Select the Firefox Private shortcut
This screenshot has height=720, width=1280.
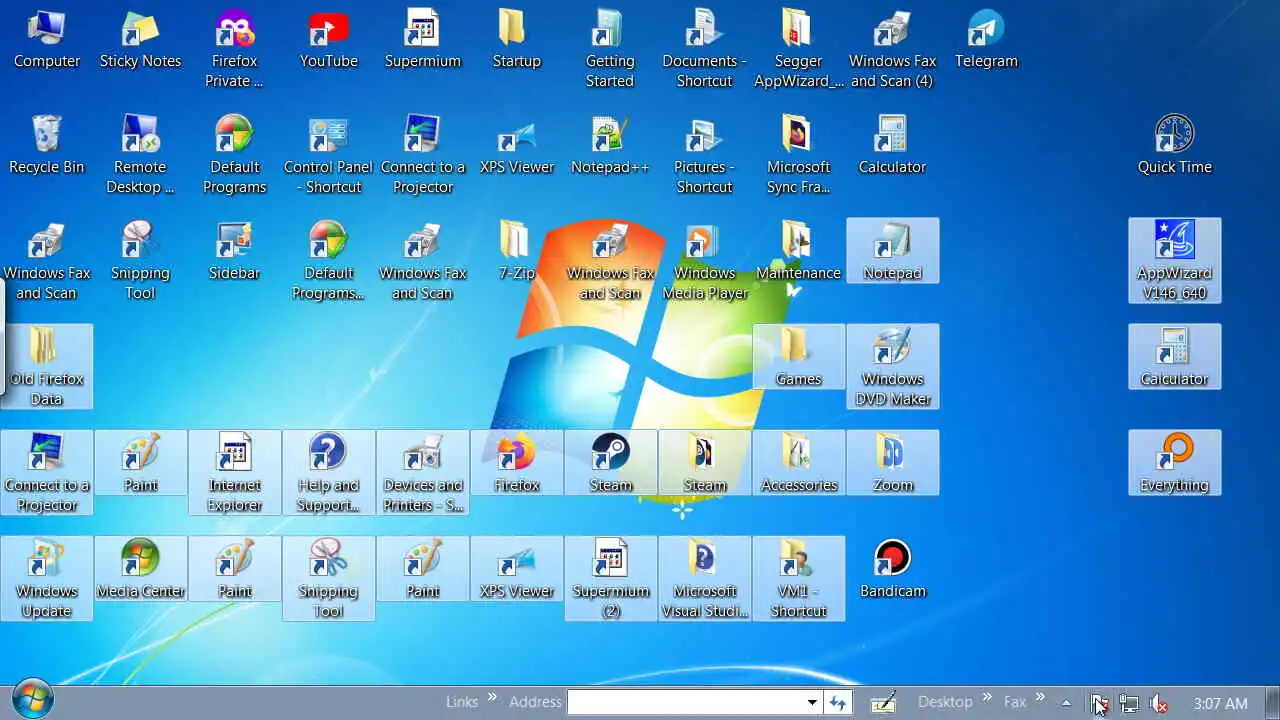235,50
